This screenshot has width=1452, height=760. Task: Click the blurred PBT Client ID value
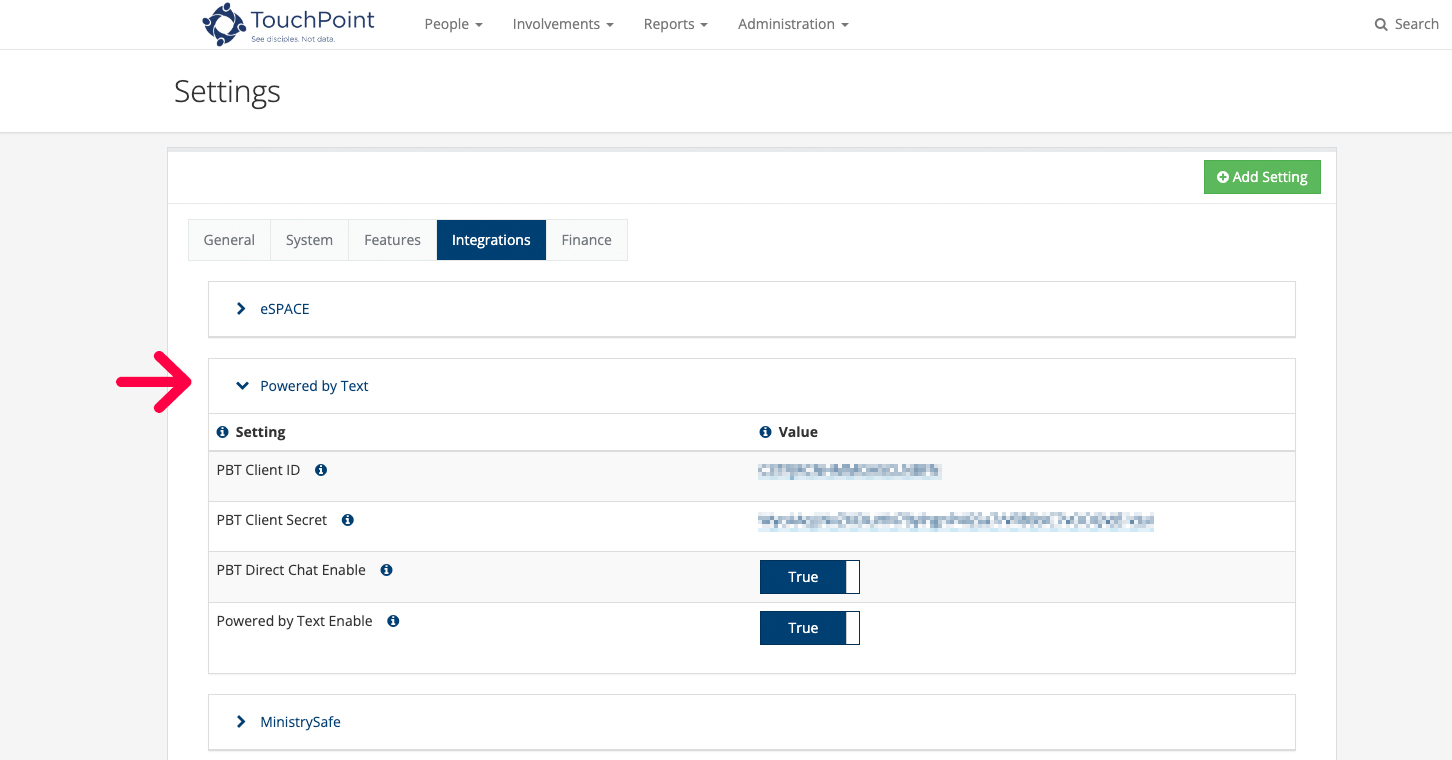pos(849,470)
